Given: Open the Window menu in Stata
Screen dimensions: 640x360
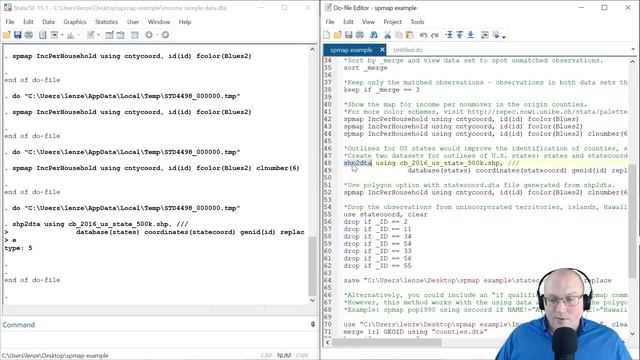Looking at the screenshot, I should point(159,22).
